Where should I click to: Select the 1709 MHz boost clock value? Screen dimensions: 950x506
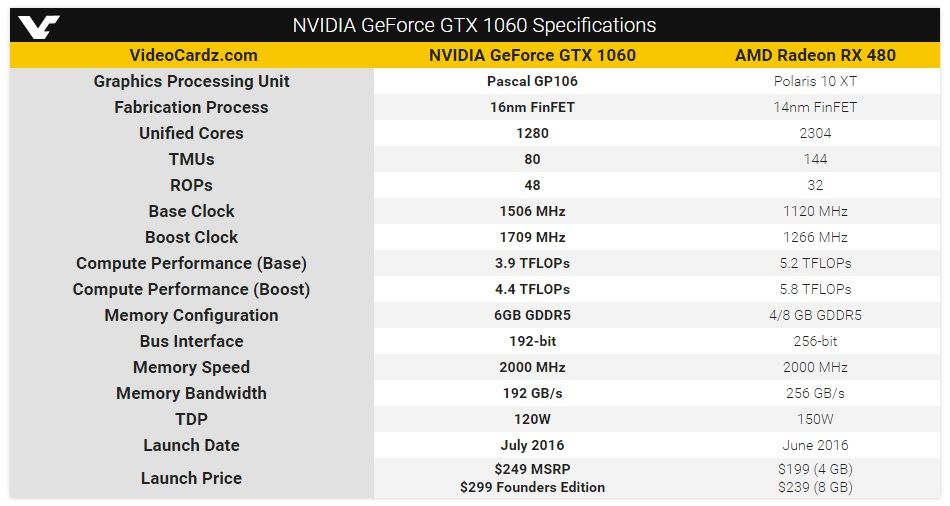point(532,237)
